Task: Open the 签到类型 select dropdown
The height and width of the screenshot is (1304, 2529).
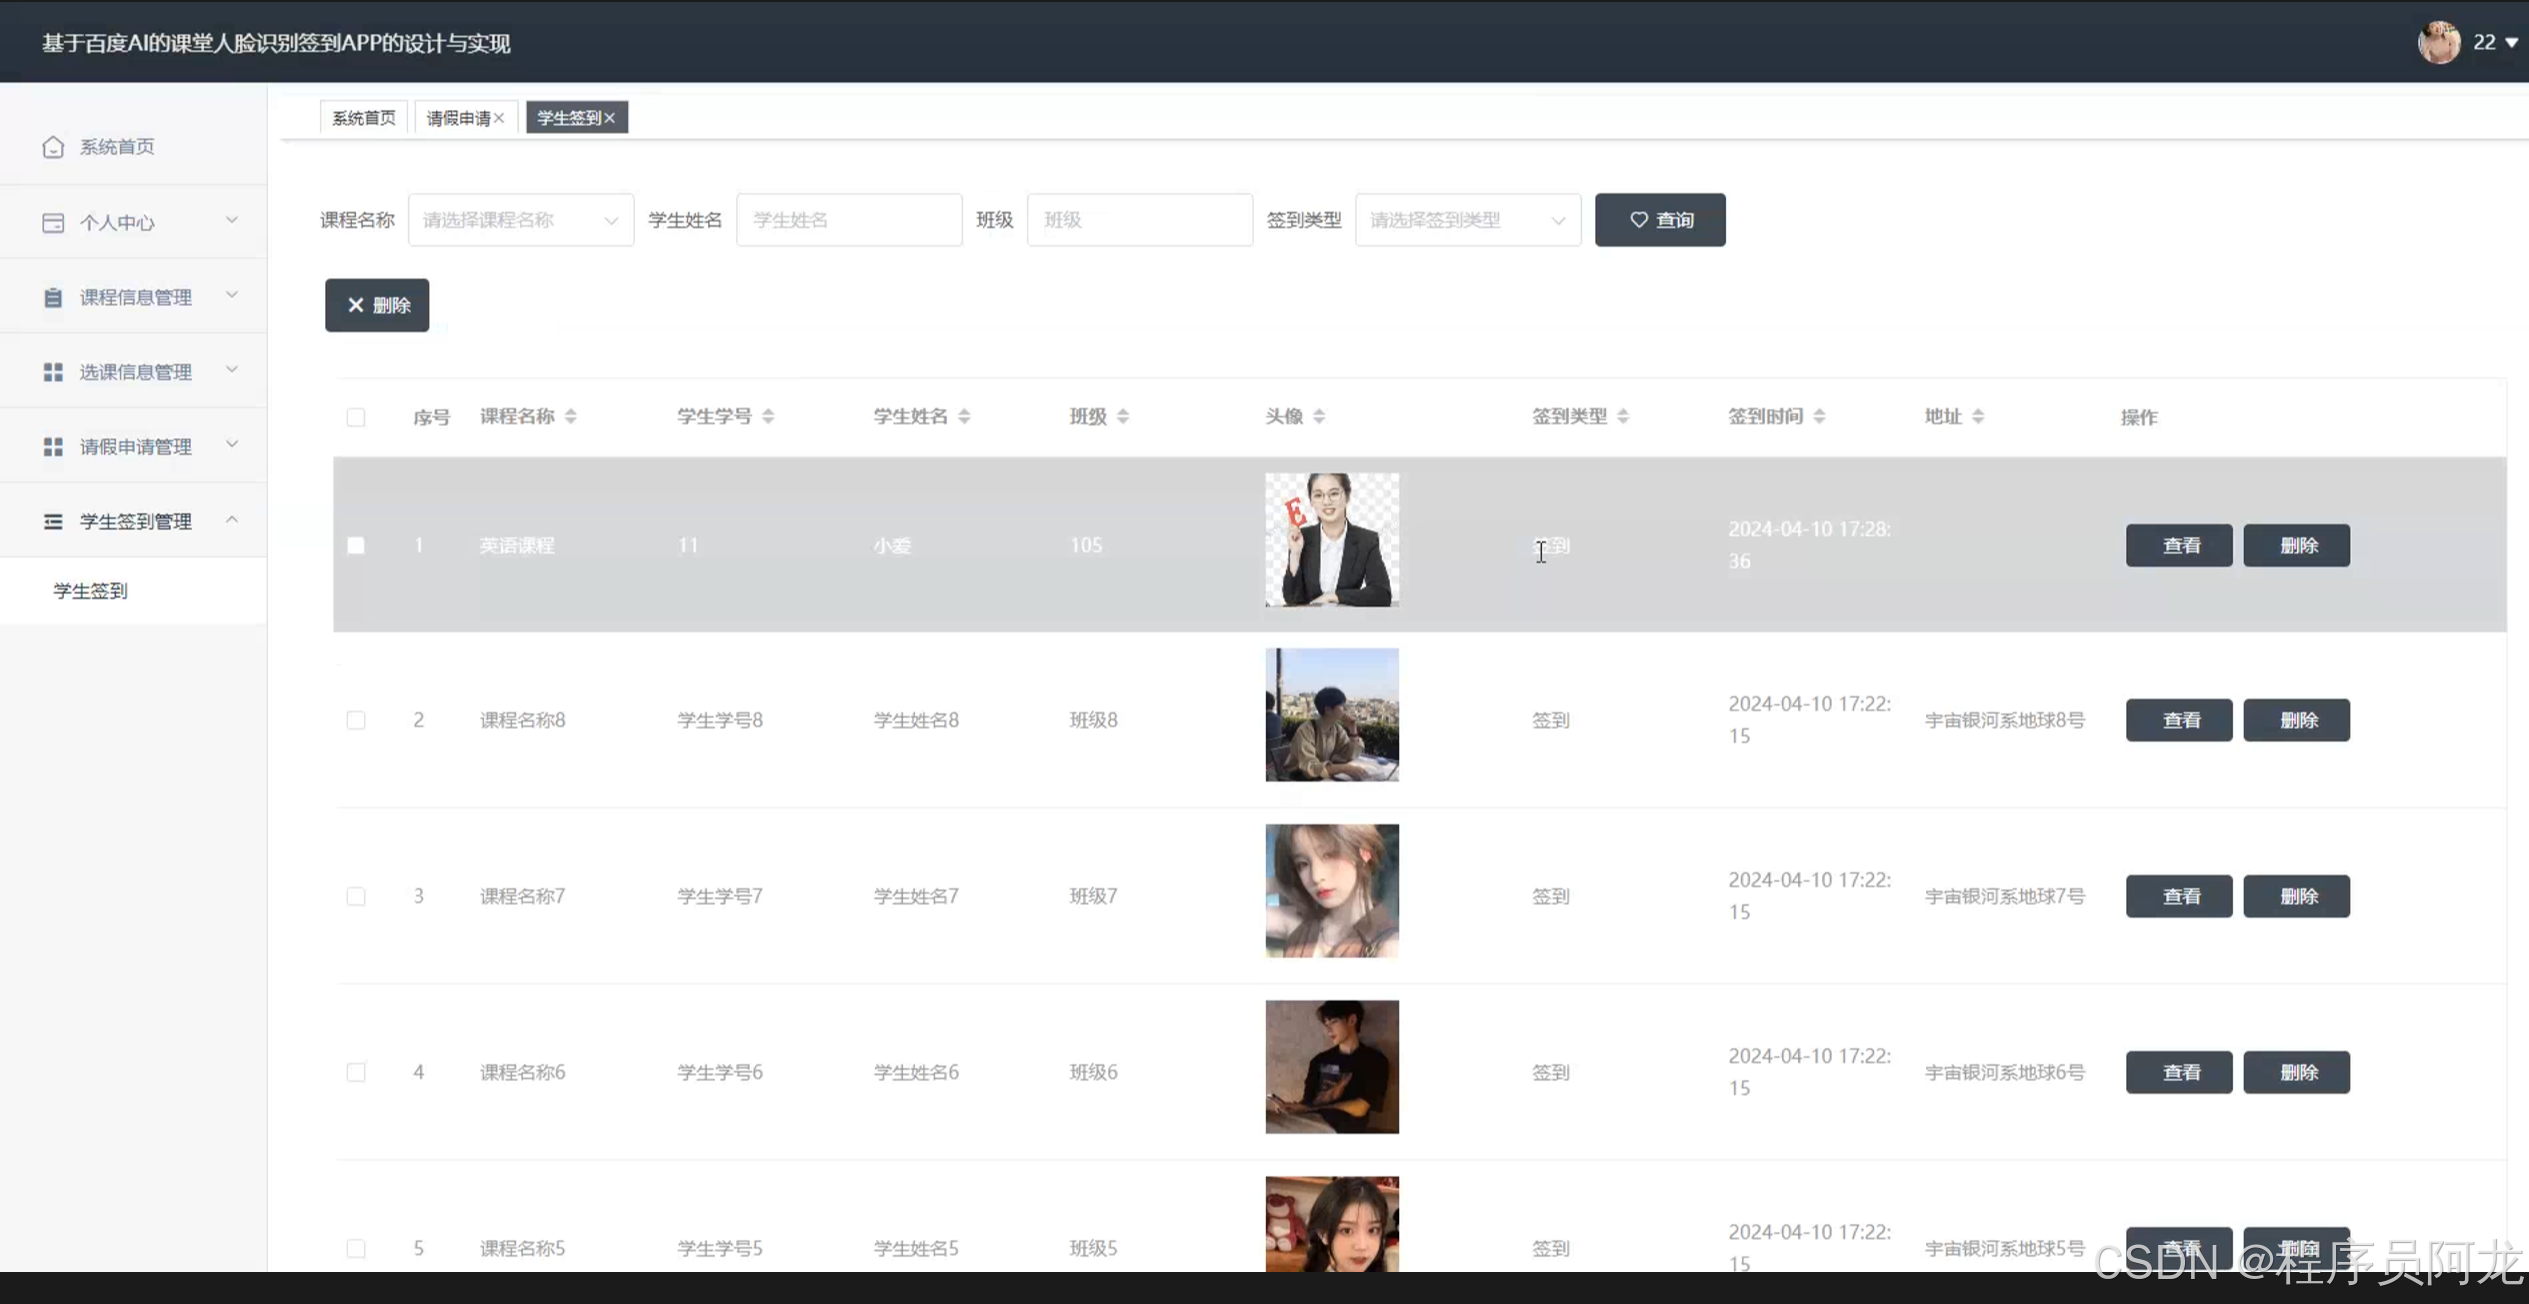Action: 1467,220
